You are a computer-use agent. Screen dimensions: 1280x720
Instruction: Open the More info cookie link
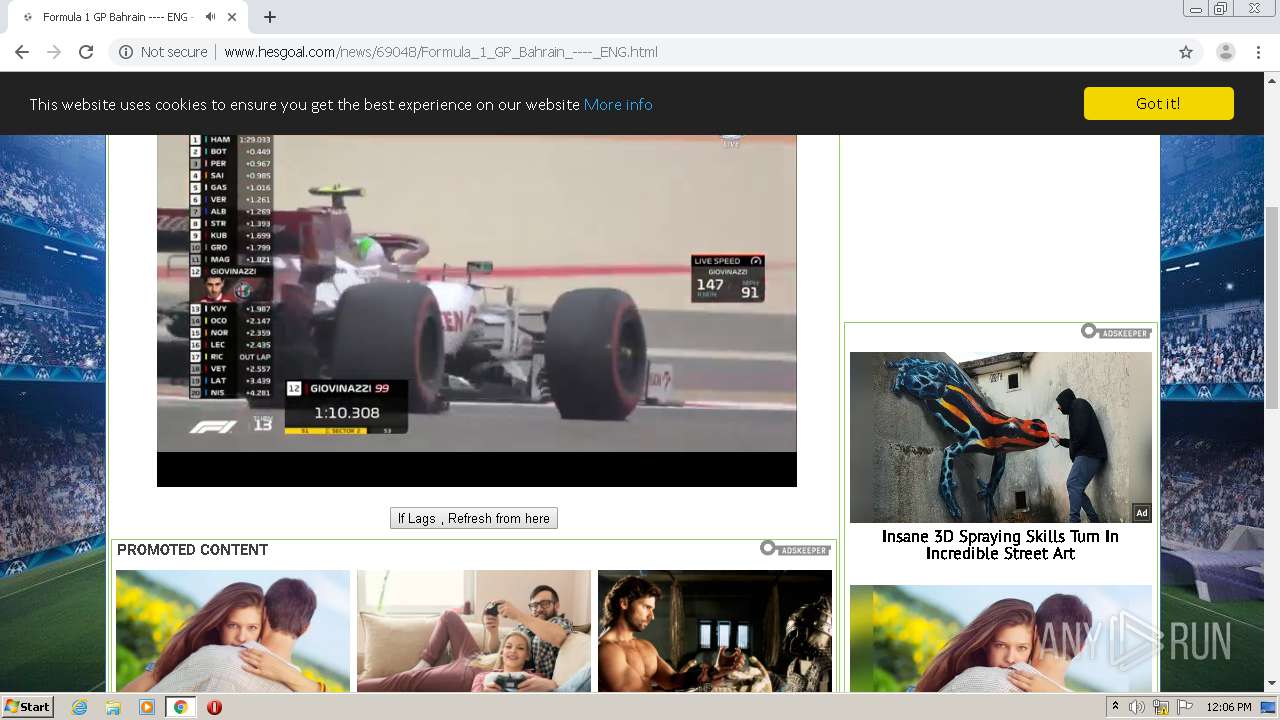[x=618, y=104]
